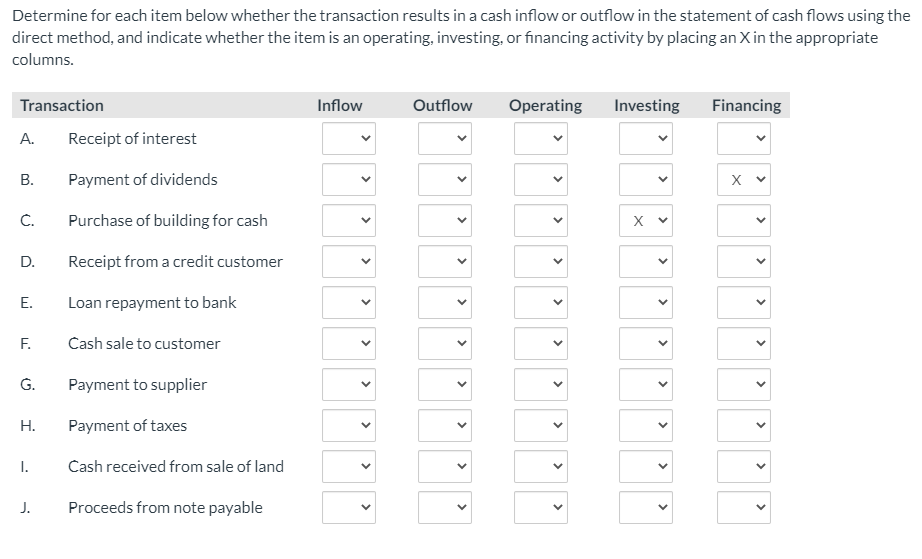Open Financing dropdown for Loan repayment to bank
Image resolution: width=922 pixels, height=559 pixels.
pos(744,303)
